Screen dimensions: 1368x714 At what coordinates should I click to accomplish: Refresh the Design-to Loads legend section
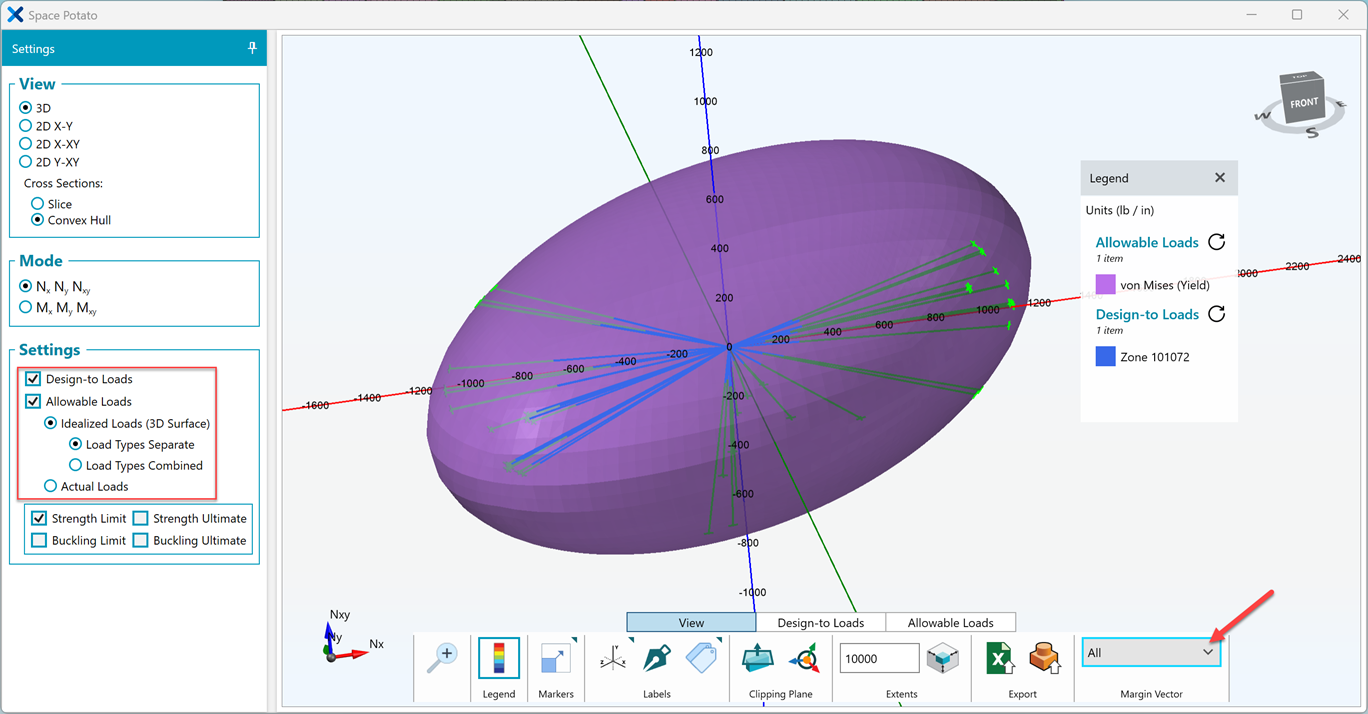[x=1216, y=314]
